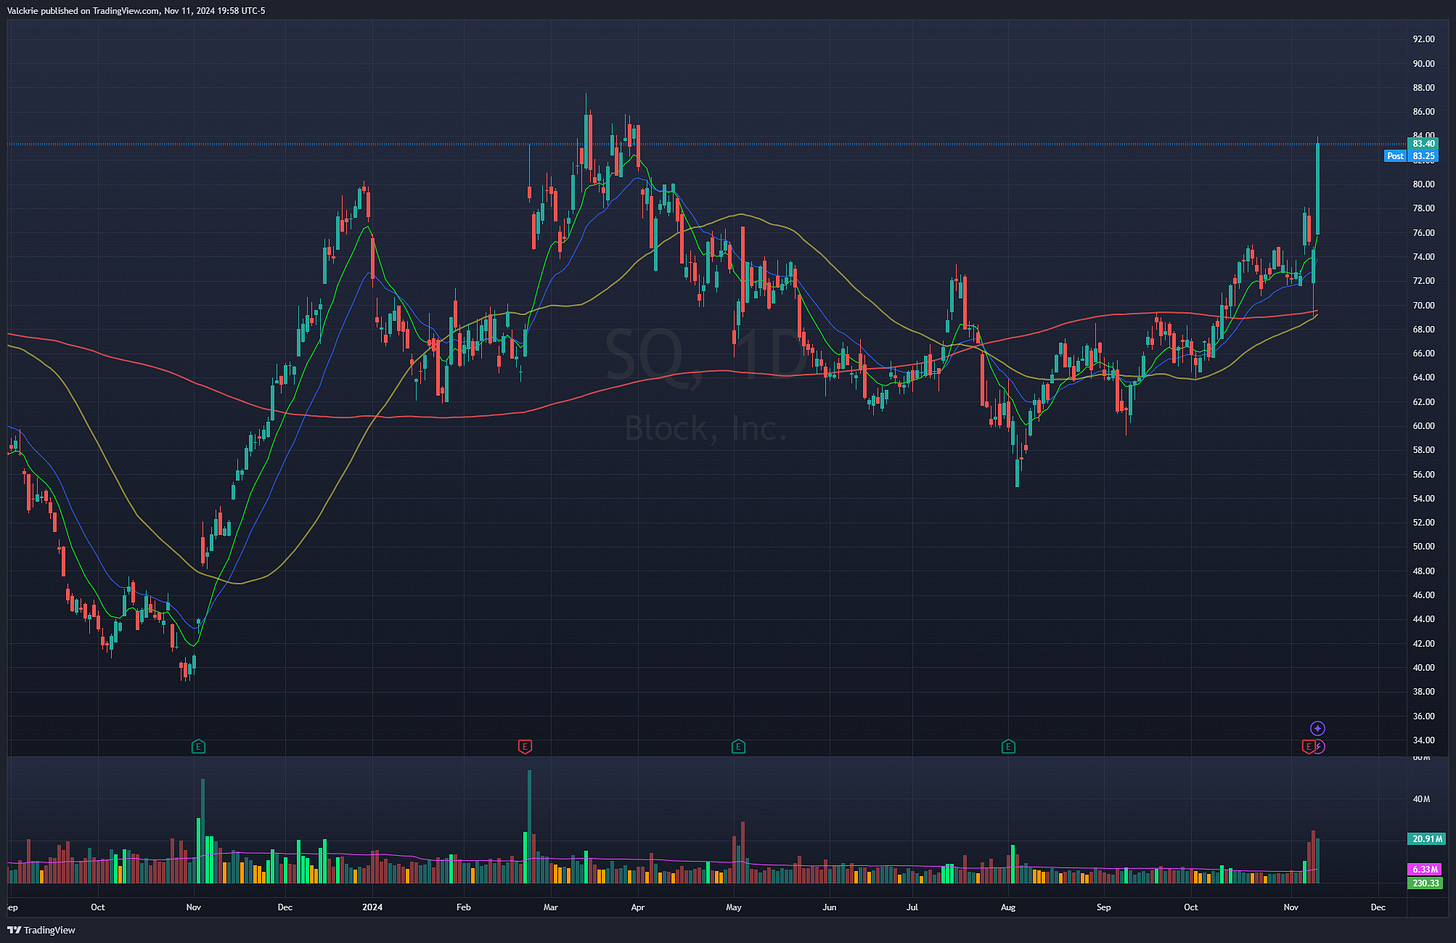Click the 70.00 price axis label
The image size is (1456, 943).
click(x=1423, y=305)
